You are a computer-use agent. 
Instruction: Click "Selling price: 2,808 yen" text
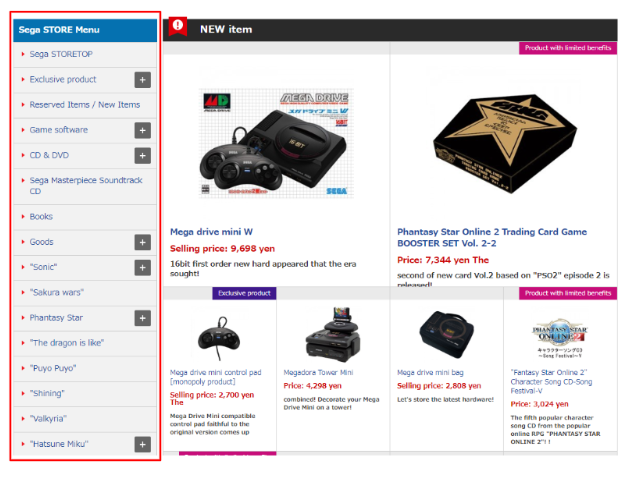pos(439,386)
